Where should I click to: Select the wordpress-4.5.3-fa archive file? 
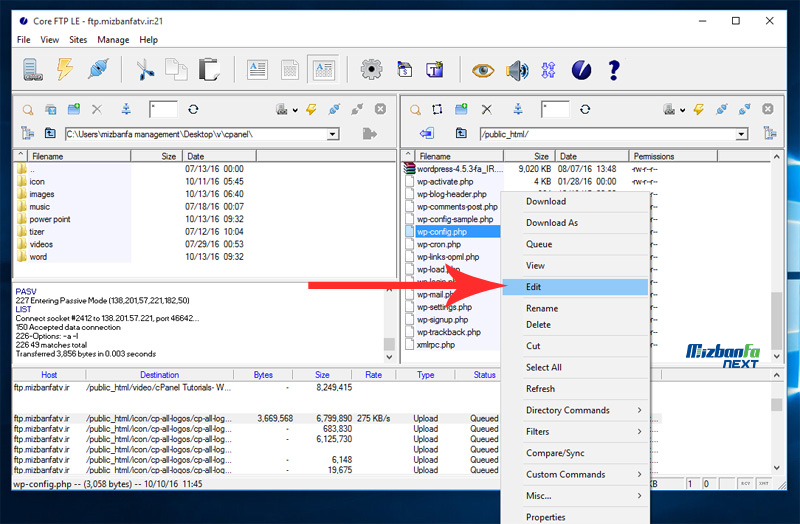coord(459,169)
